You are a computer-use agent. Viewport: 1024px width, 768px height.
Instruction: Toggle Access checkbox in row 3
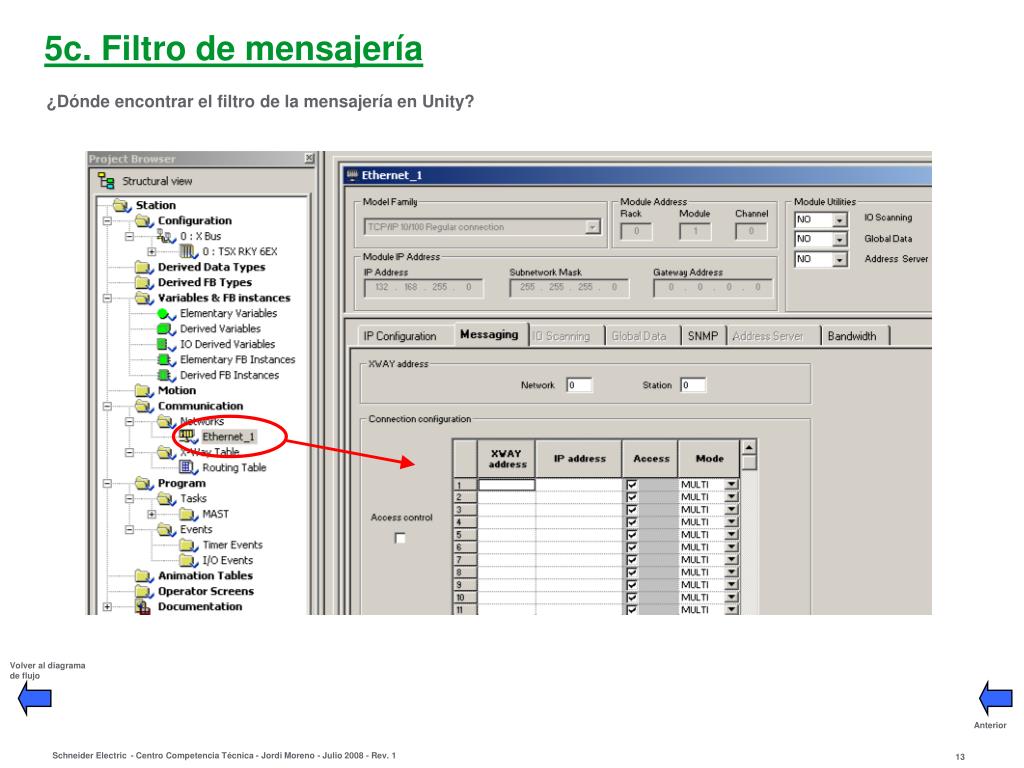click(x=632, y=509)
